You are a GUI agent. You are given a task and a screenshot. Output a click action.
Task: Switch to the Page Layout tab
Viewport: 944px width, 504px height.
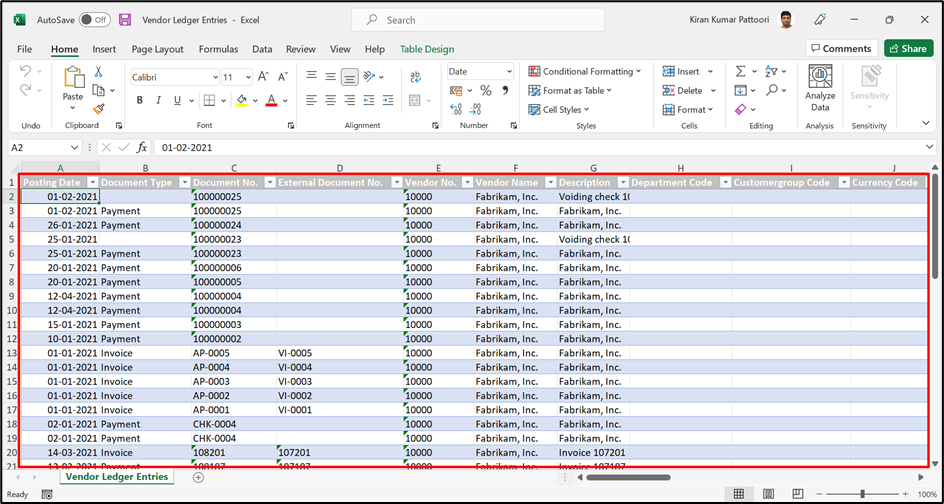click(x=158, y=49)
